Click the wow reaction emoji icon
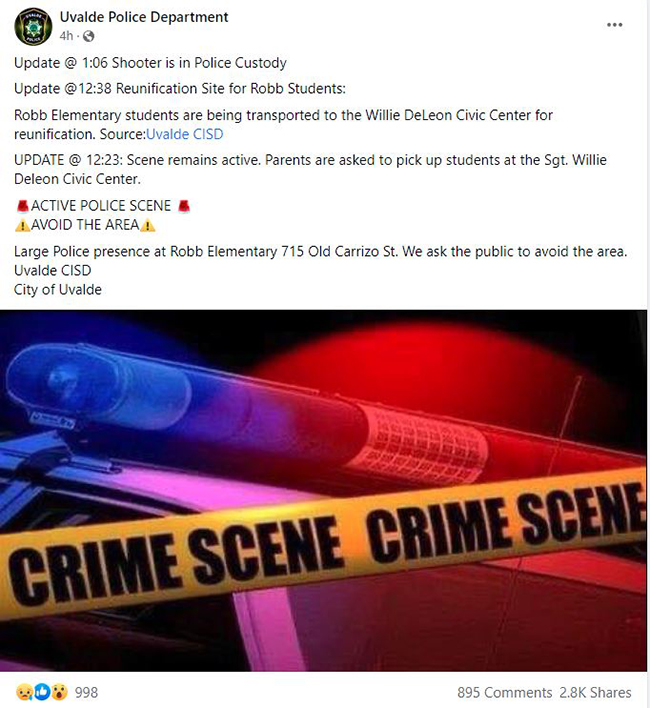650x708 pixels. [x=59, y=692]
